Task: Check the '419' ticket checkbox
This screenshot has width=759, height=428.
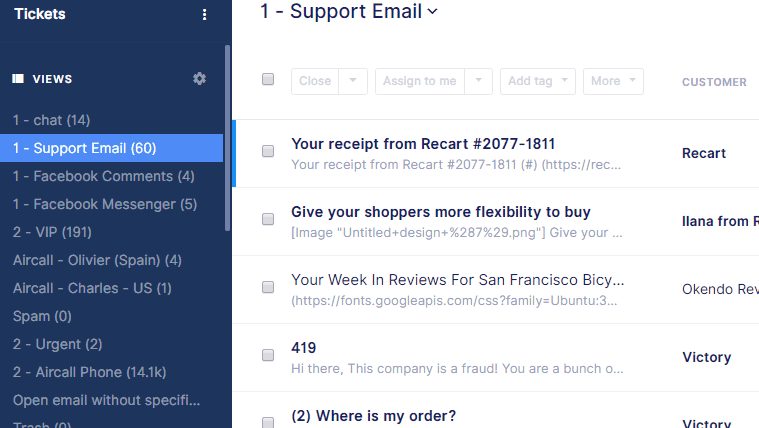Action: (268, 355)
